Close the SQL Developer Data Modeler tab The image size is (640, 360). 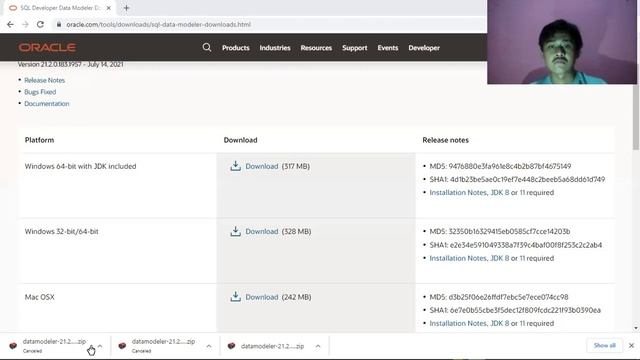pyautogui.click(x=109, y=8)
